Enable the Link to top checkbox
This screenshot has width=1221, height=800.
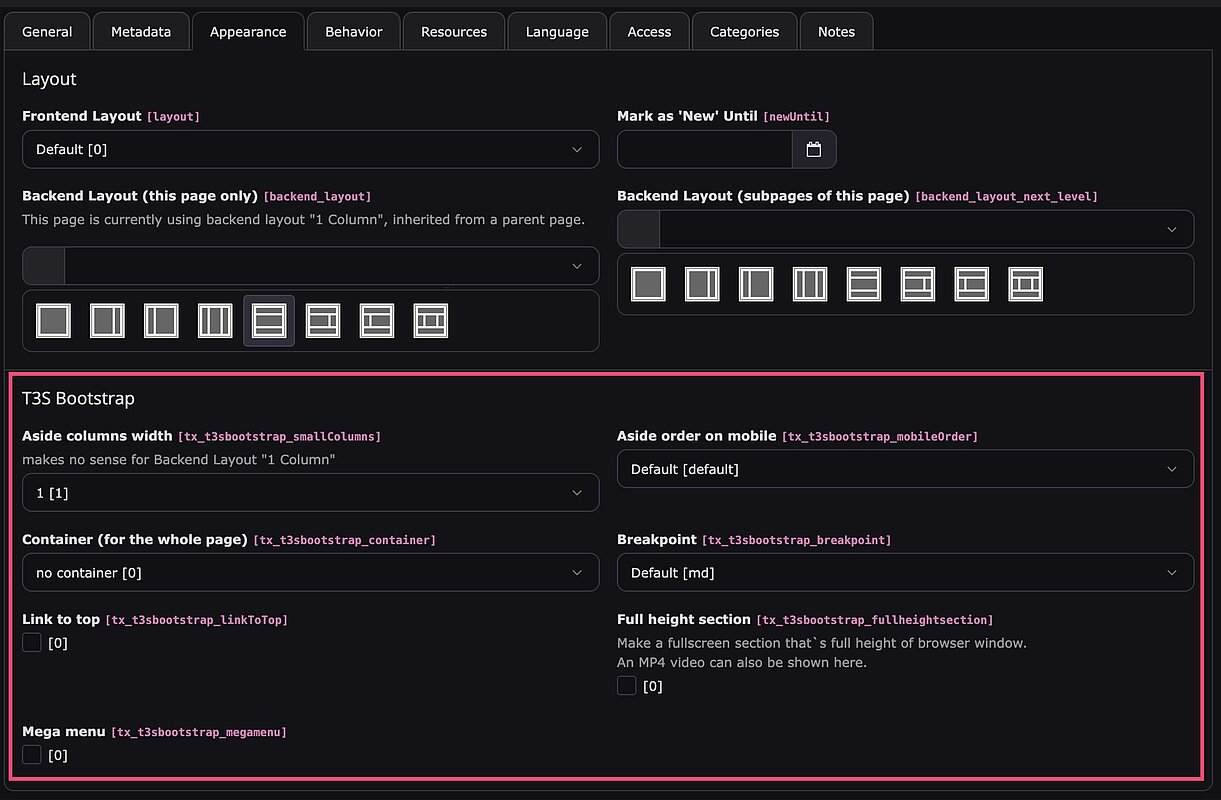[x=32, y=643]
